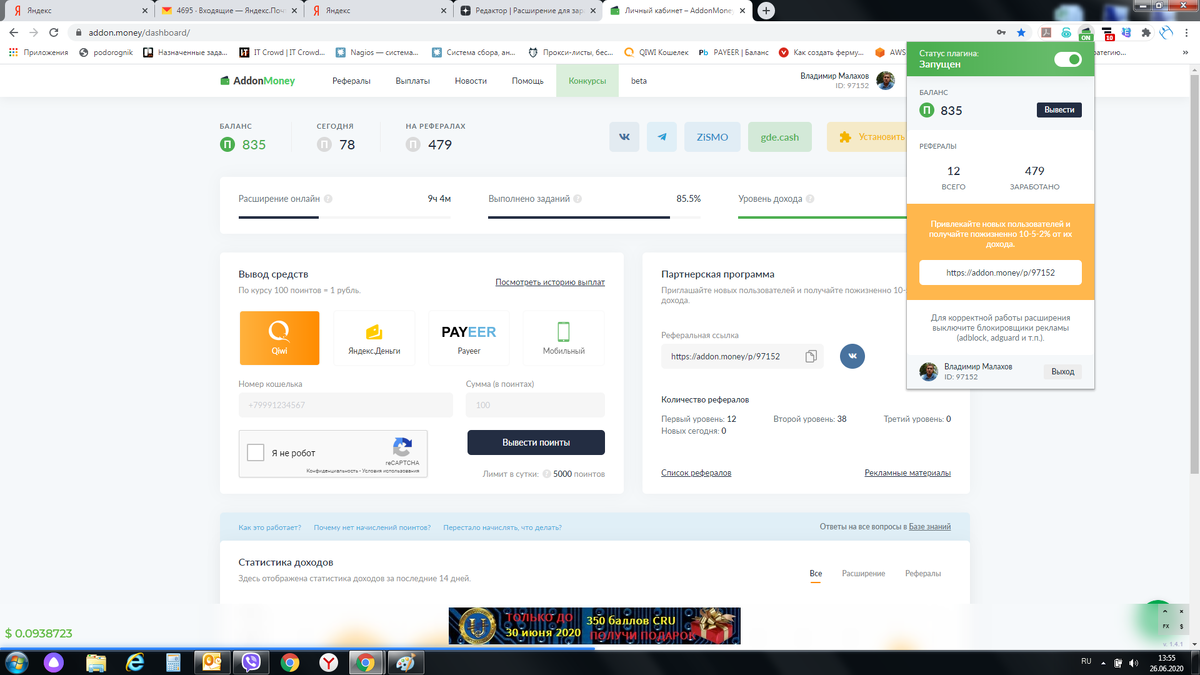The width and height of the screenshot is (1200, 675).
Task: Open Outlook from taskbar
Action: [213, 662]
